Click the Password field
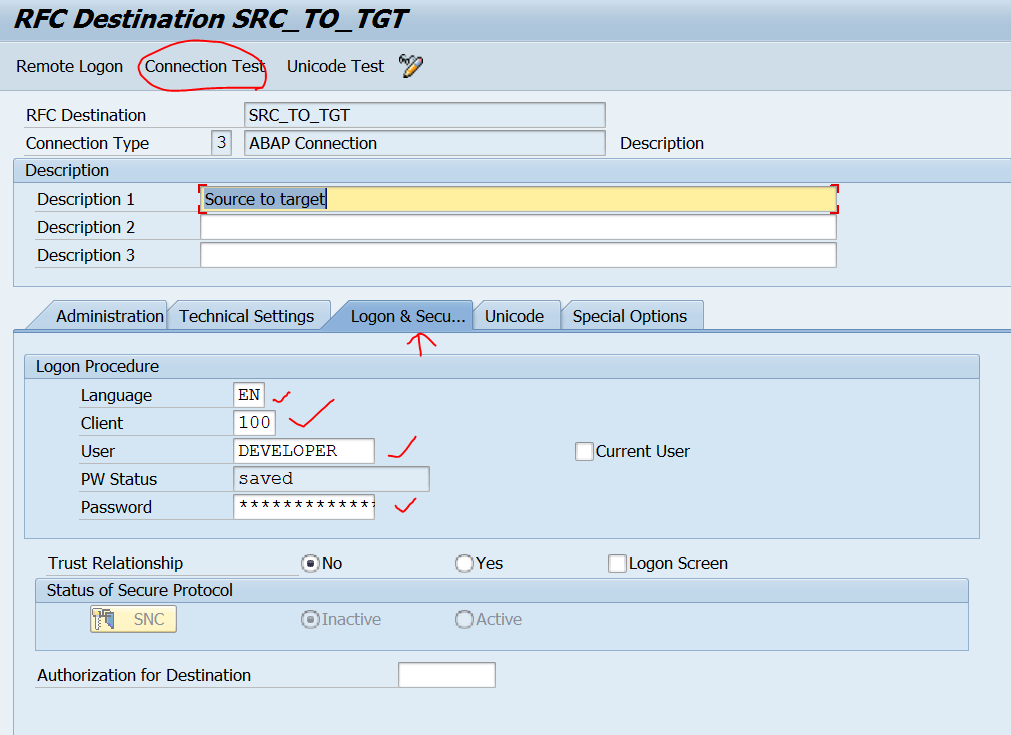The height and width of the screenshot is (735, 1011). 303,506
